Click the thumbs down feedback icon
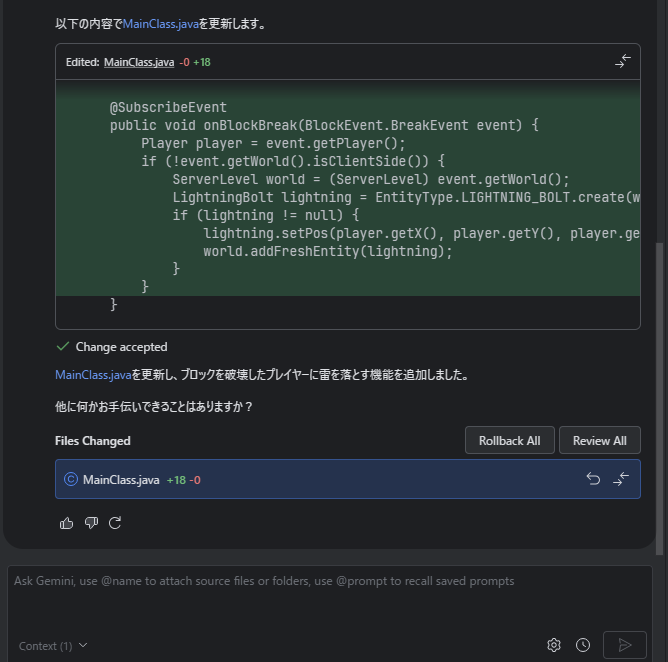Screen dimensions: 668x662 click(x=91, y=522)
